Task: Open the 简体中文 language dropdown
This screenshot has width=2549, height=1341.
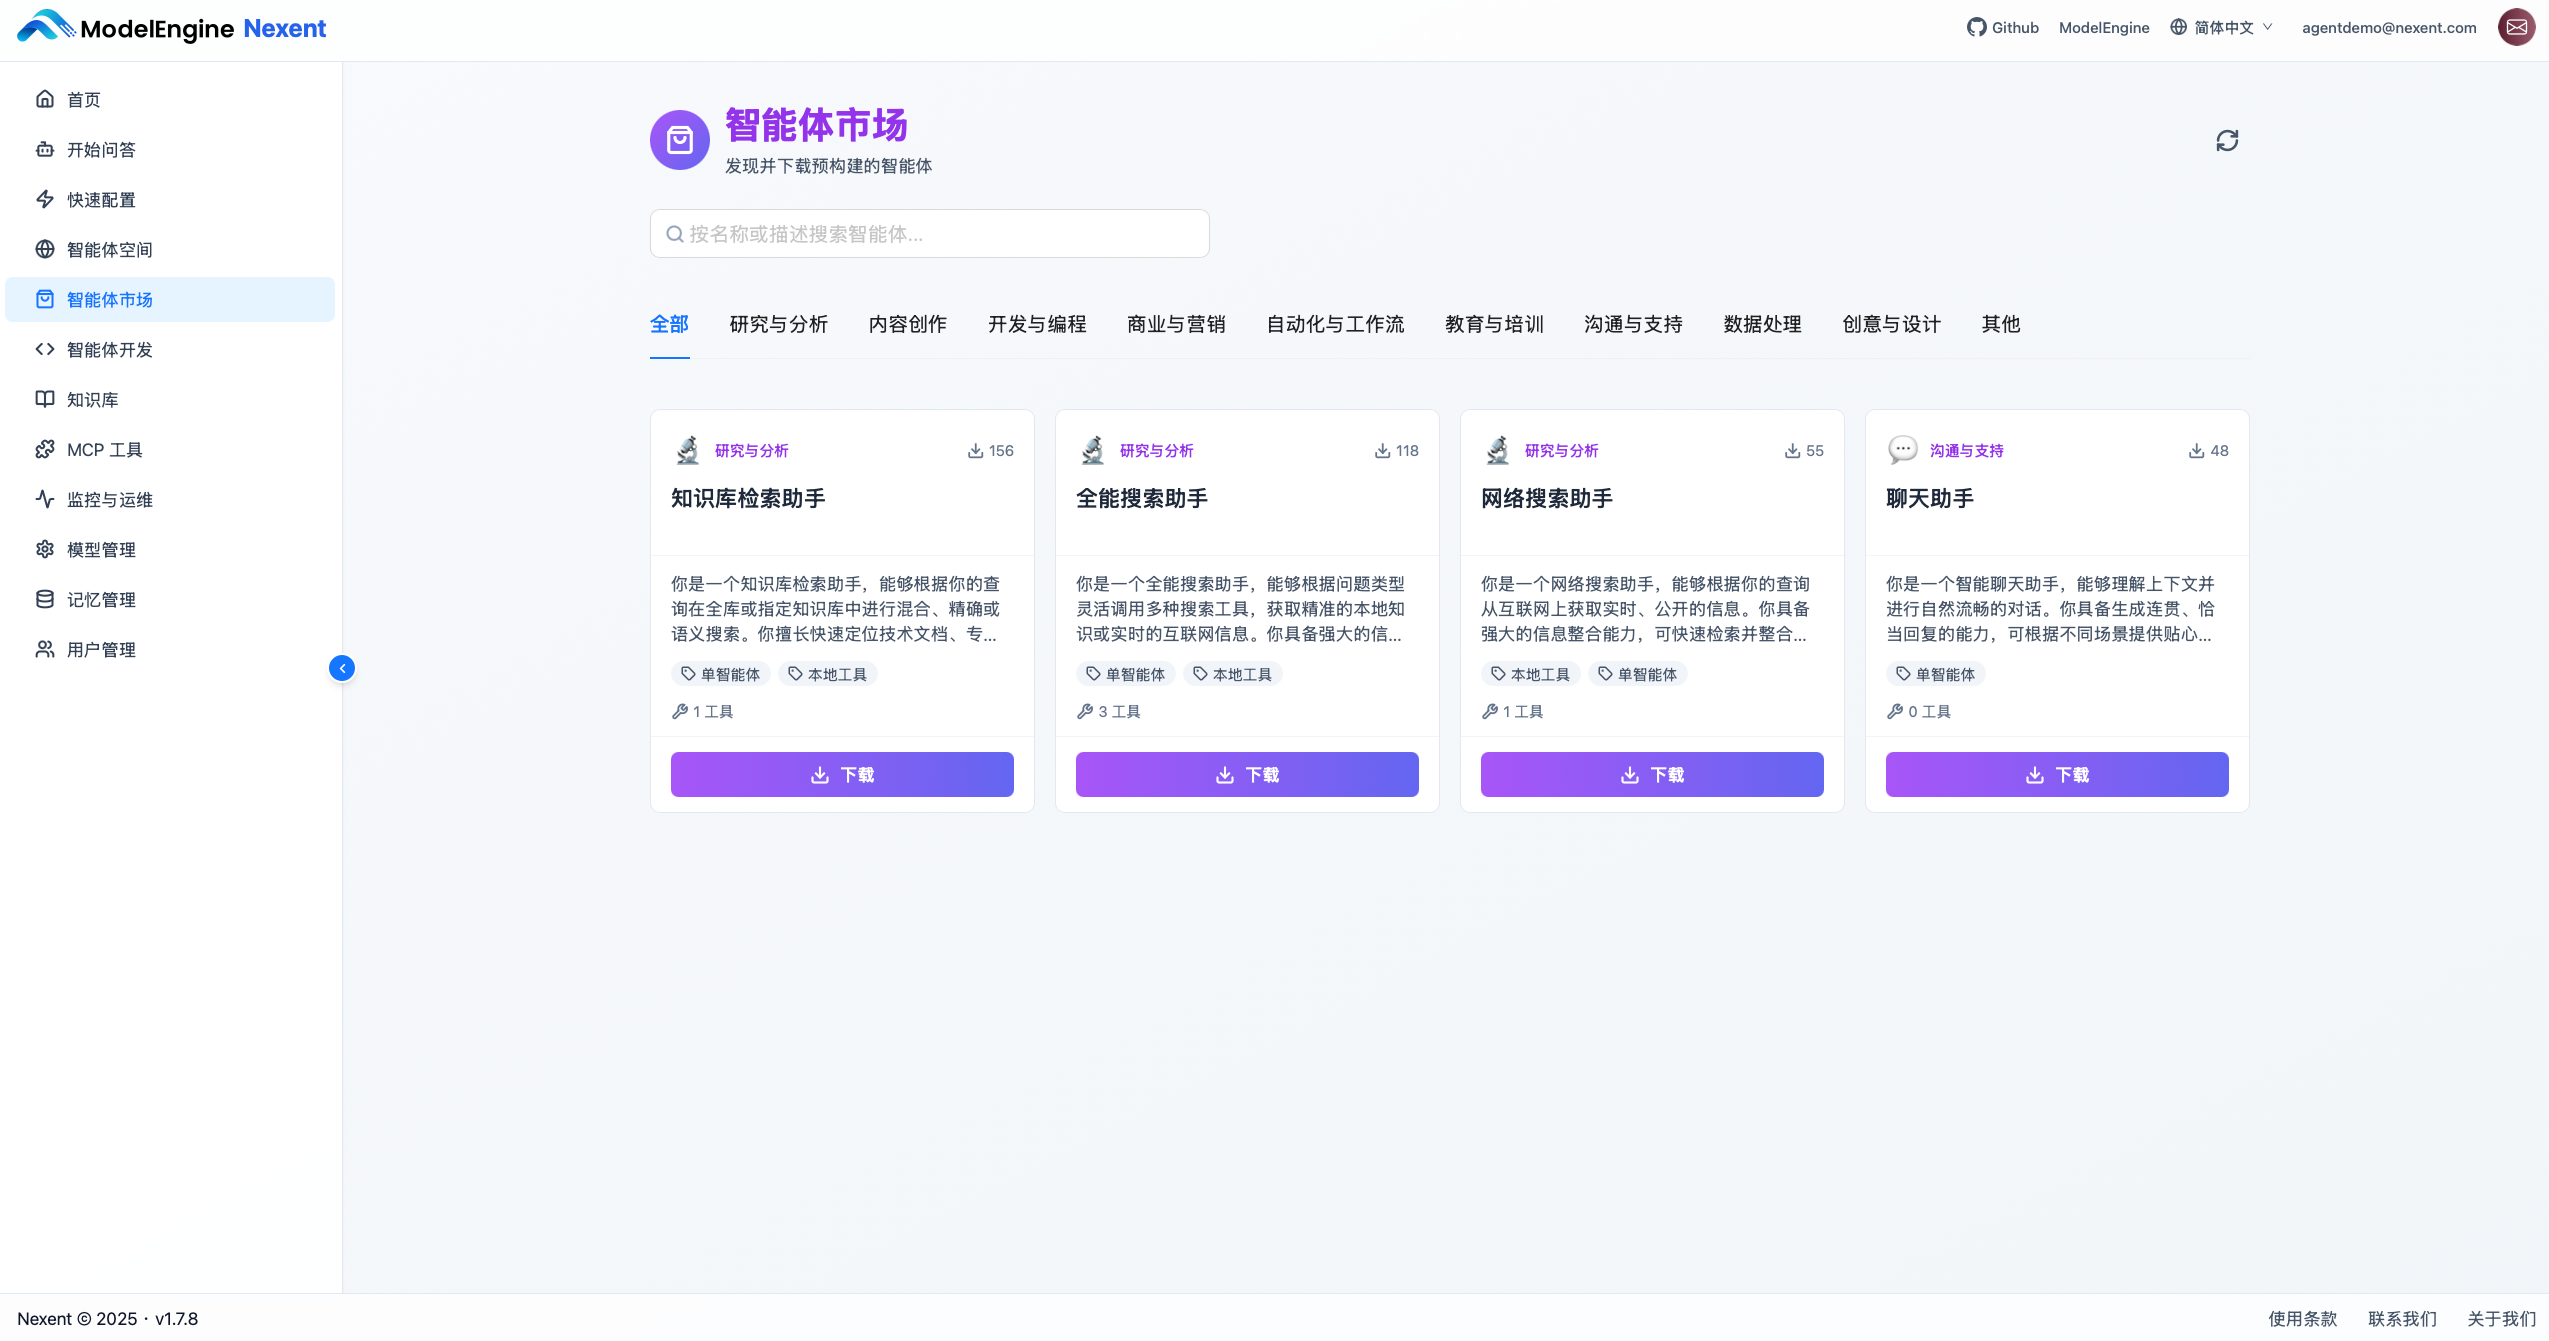Action: tap(2222, 28)
